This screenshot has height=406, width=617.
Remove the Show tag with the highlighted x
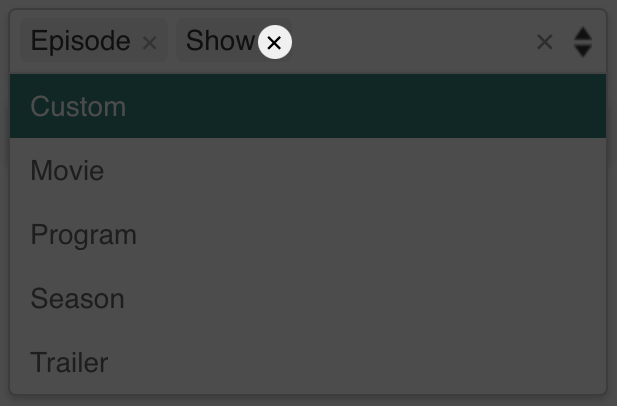(x=275, y=42)
